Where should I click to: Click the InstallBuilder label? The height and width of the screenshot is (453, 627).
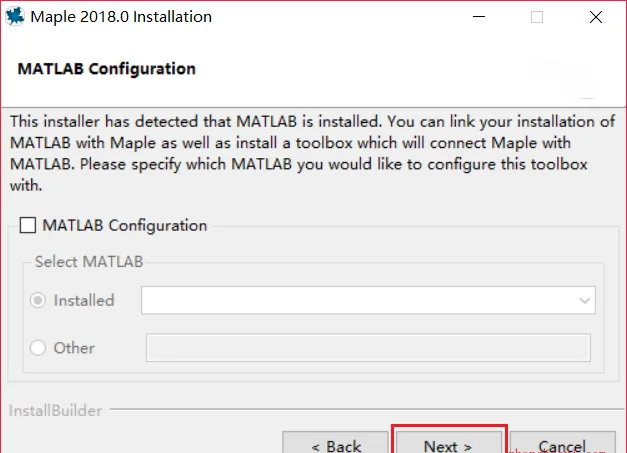[56, 411]
